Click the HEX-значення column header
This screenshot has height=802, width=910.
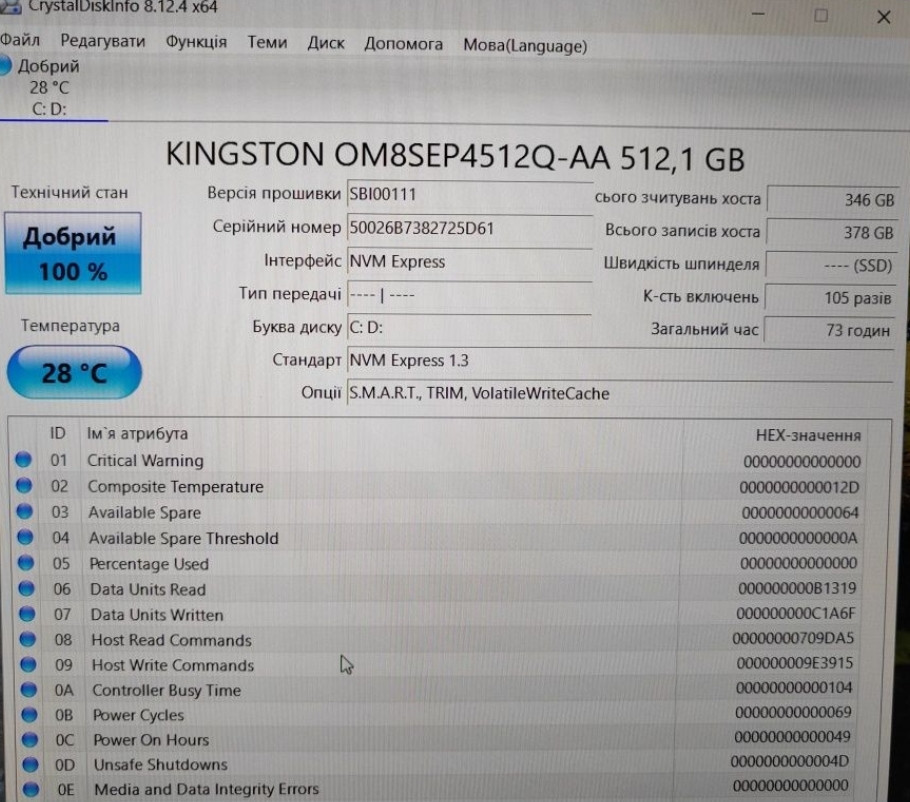(808, 435)
